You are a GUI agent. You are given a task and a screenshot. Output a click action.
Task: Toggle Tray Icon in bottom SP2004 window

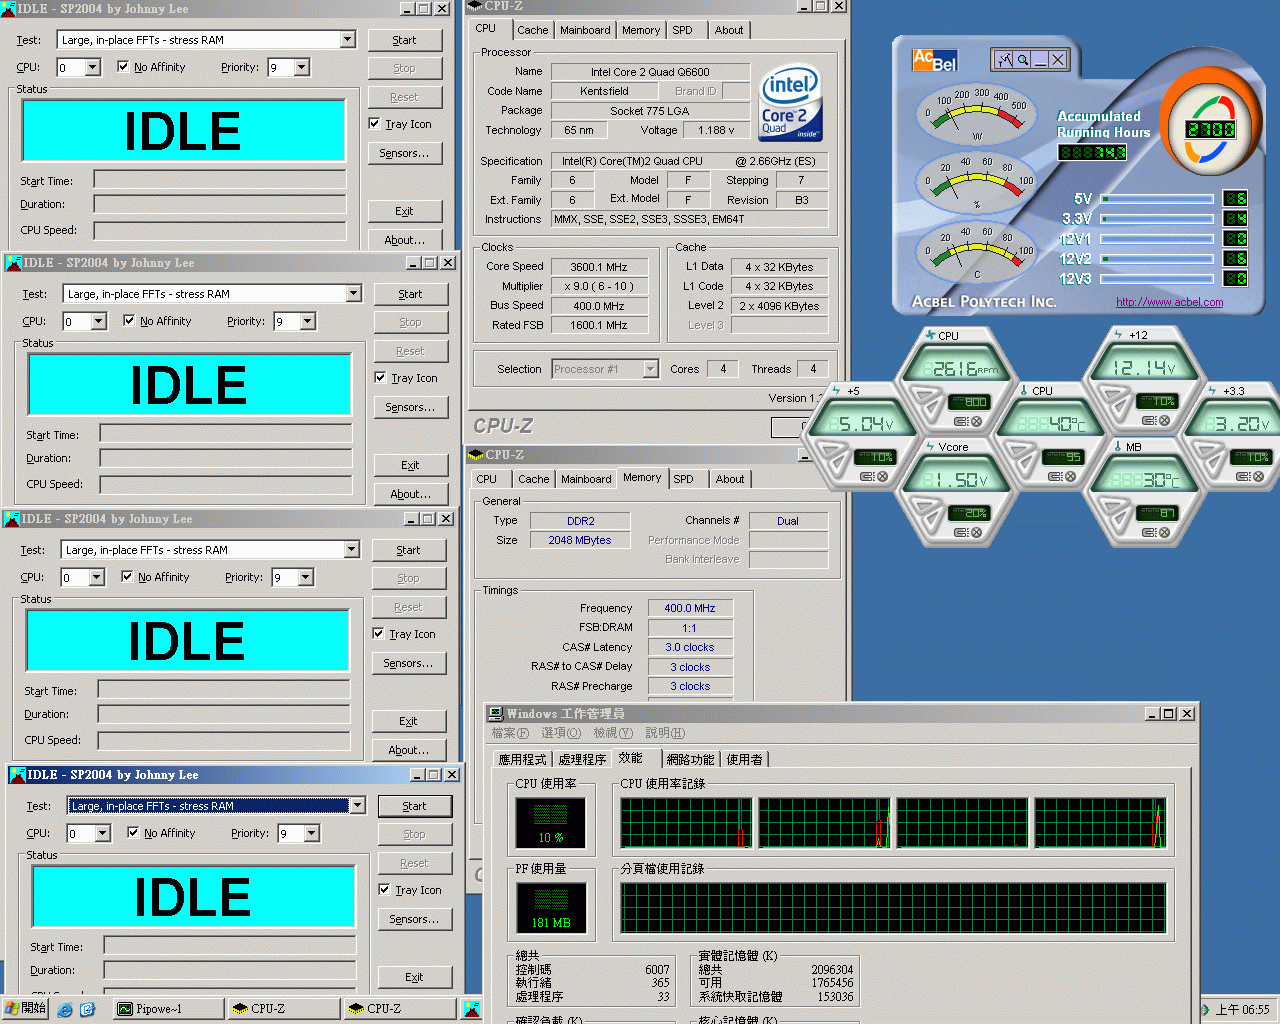pos(385,890)
